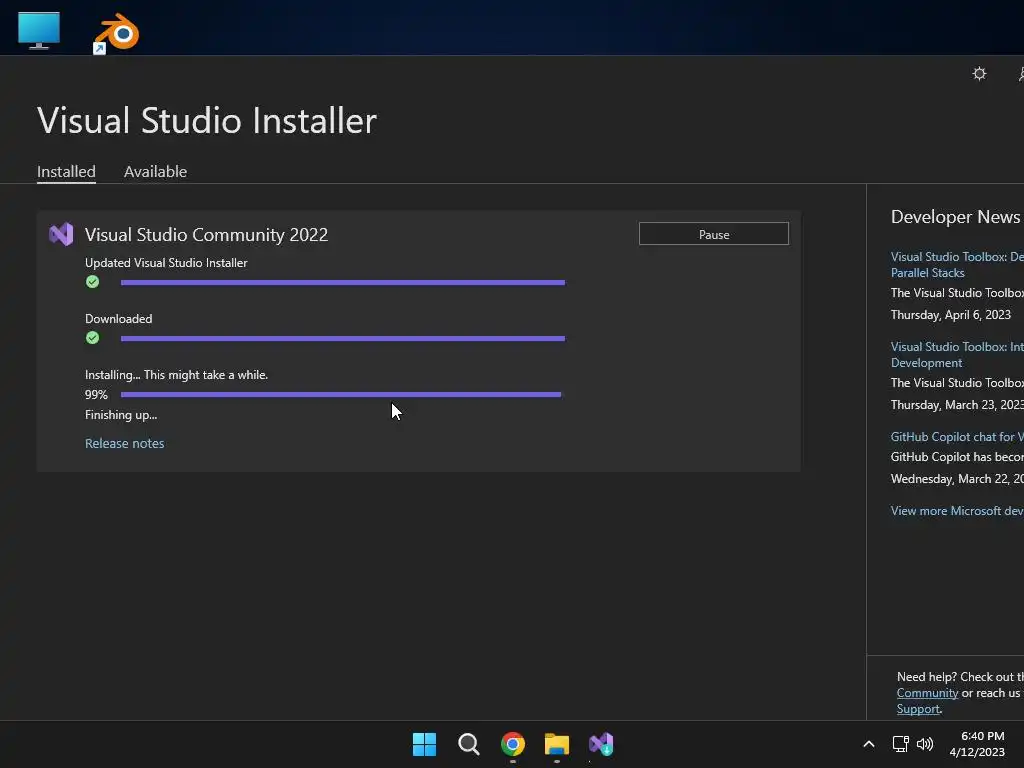Viewport: 1024px width, 768px height.
Task: Open the volume speaker tray icon
Action: 925,744
